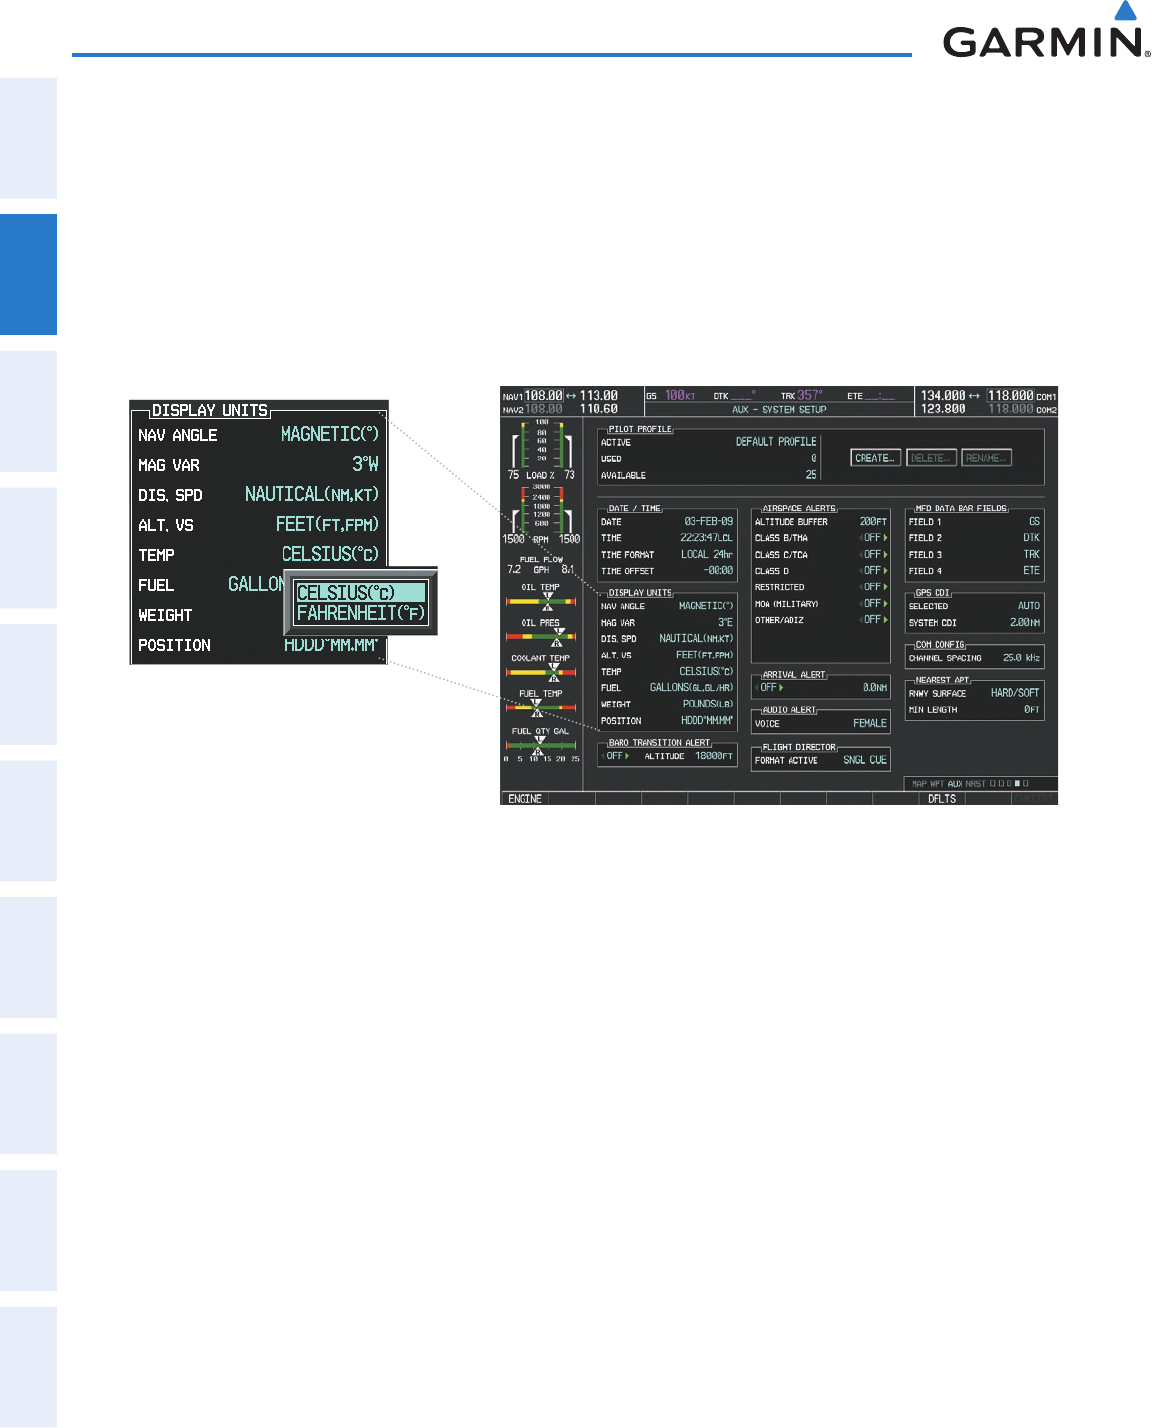Open the TIME FORMAT LOCAL 24hr field
The height and width of the screenshot is (1428, 1152).
tap(707, 554)
